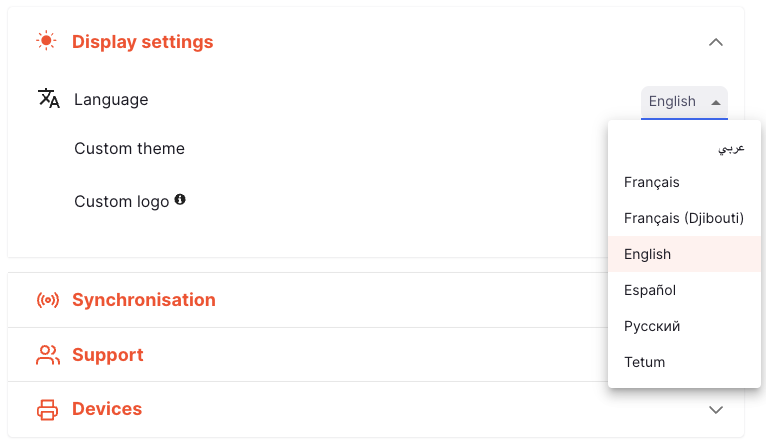Click the printer icon beside Devices
Image resolution: width=766 pixels, height=441 pixels.
pos(47,409)
